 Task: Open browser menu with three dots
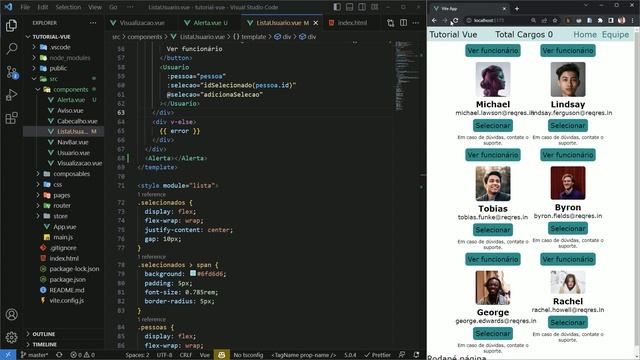pos(632,20)
